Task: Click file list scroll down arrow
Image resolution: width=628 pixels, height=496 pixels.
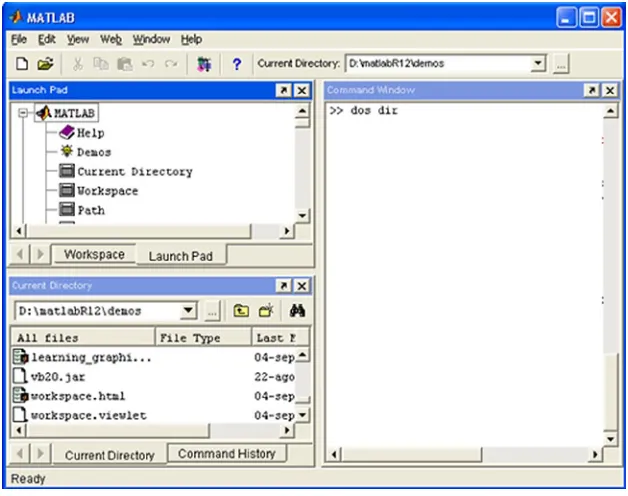Action: tap(302, 415)
